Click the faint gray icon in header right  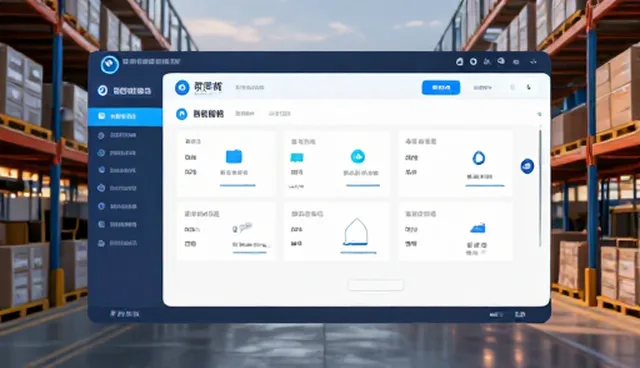point(513,87)
